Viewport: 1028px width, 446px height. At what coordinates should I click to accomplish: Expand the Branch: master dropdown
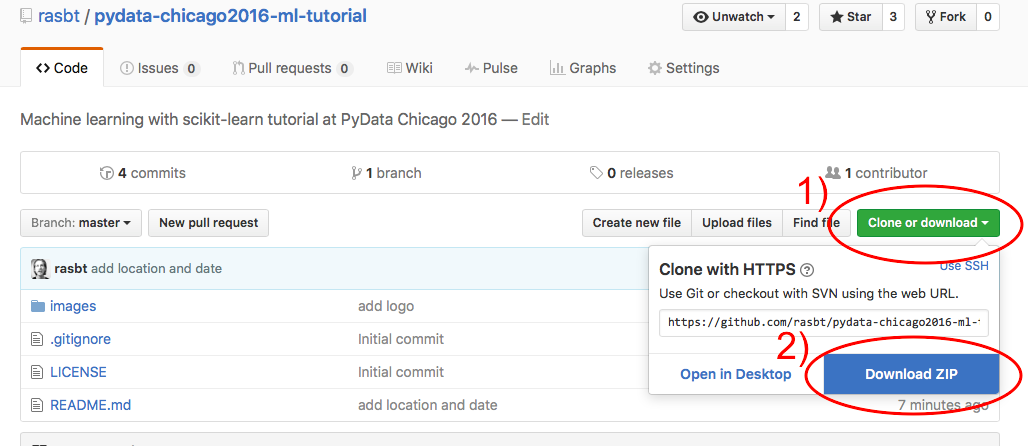pyautogui.click(x=81, y=223)
